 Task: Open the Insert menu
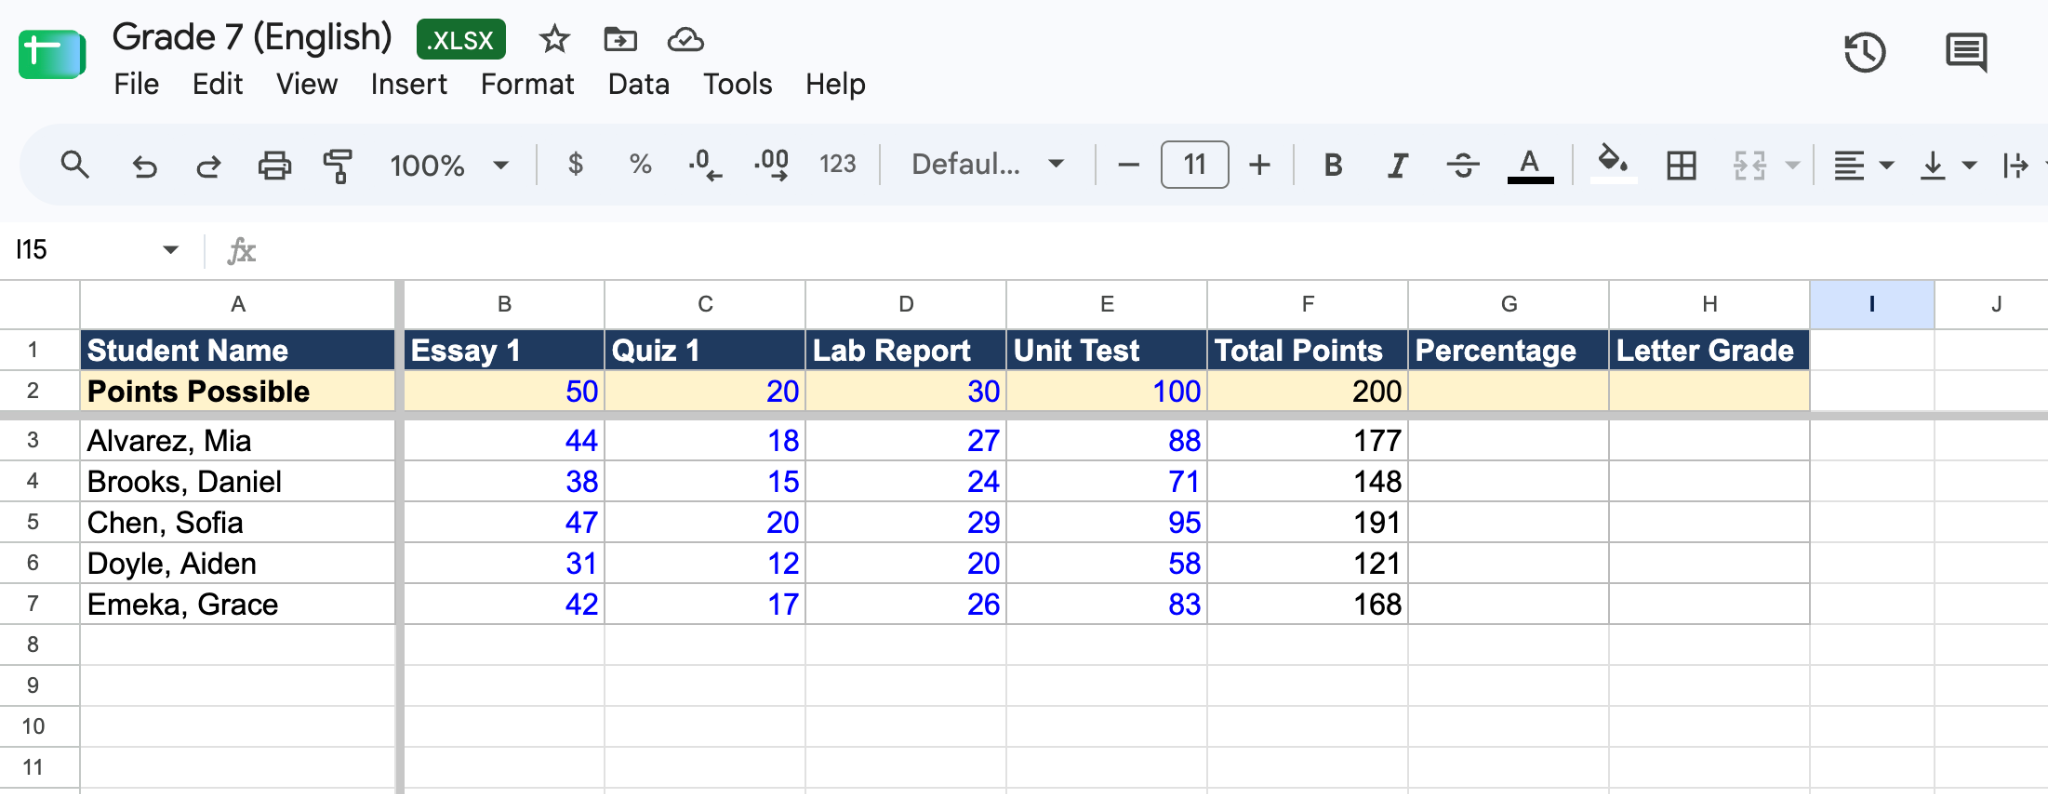tap(409, 84)
